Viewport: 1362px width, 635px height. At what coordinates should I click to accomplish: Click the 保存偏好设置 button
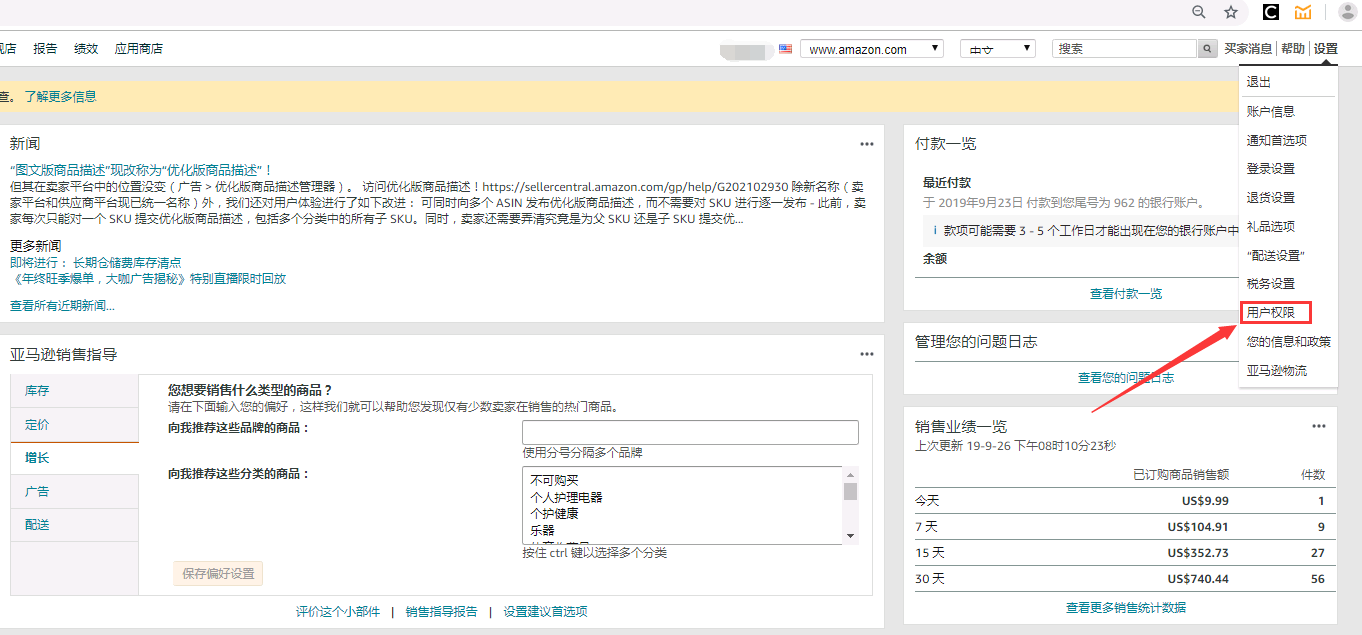point(219,574)
